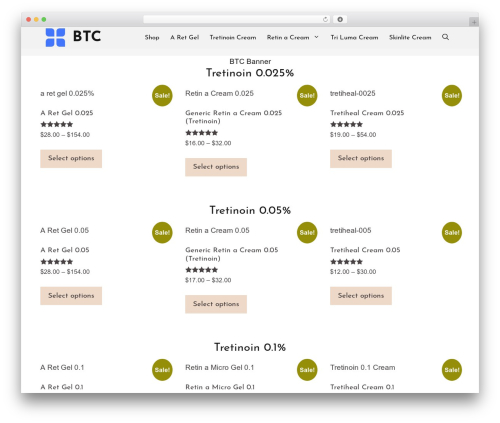
Task: Click the BTC Banner image placeholder
Action: coord(250,62)
